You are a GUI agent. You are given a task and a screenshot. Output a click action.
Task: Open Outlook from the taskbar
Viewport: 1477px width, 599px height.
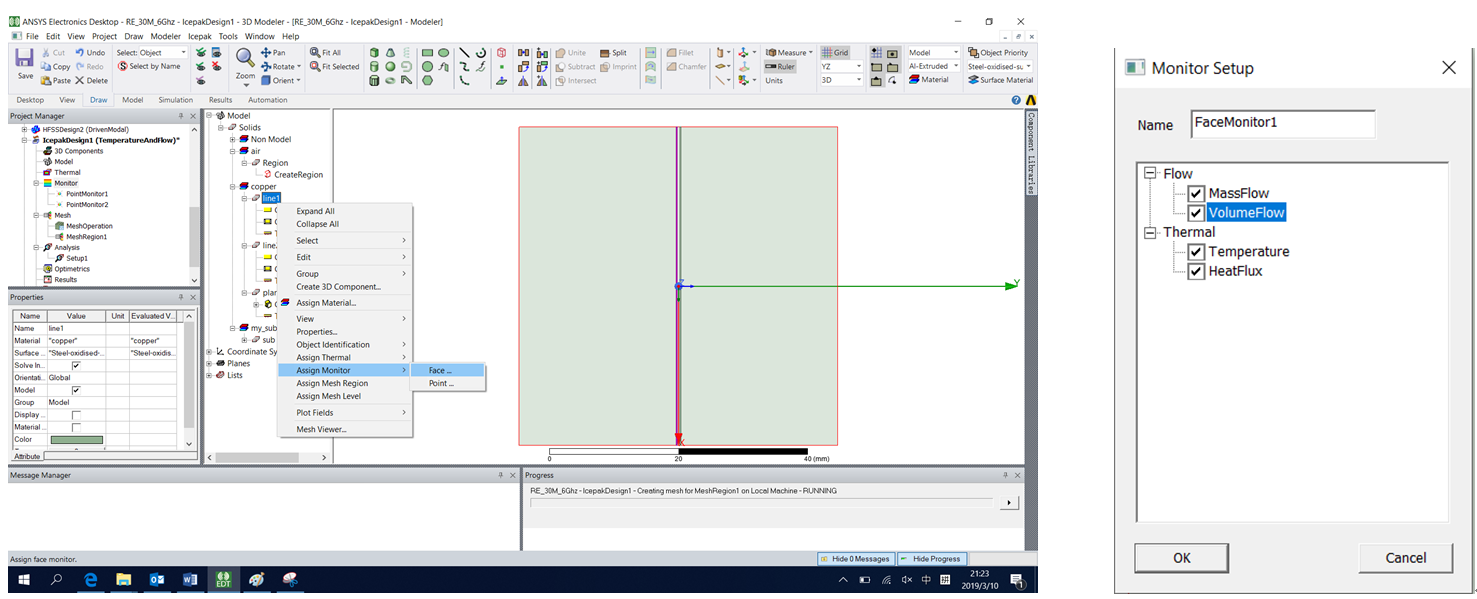[157, 579]
